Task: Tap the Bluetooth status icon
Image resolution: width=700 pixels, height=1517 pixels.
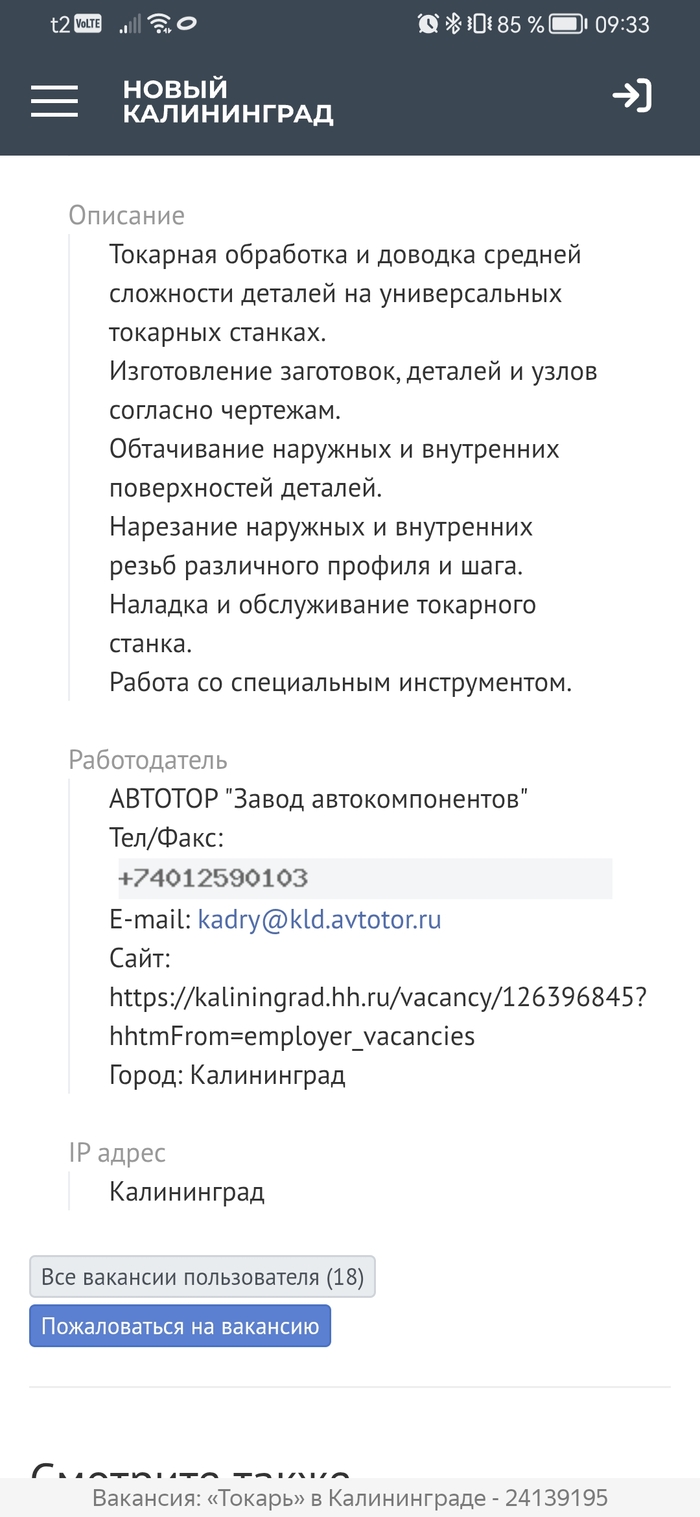Action: tap(452, 24)
